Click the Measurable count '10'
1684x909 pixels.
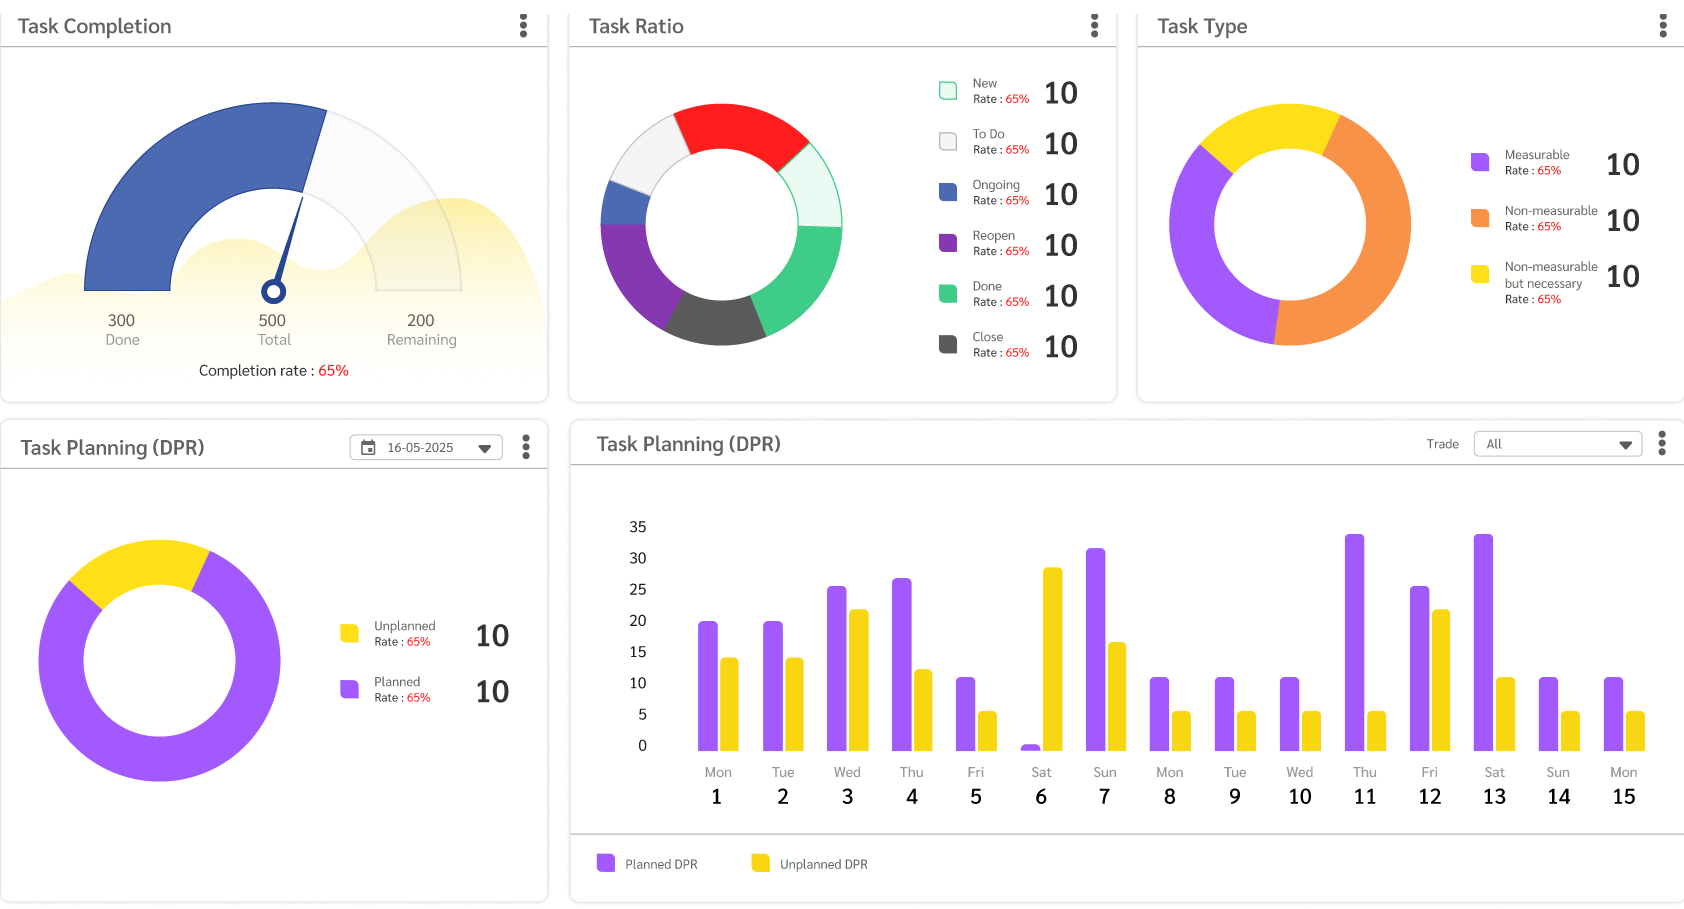point(1623,164)
